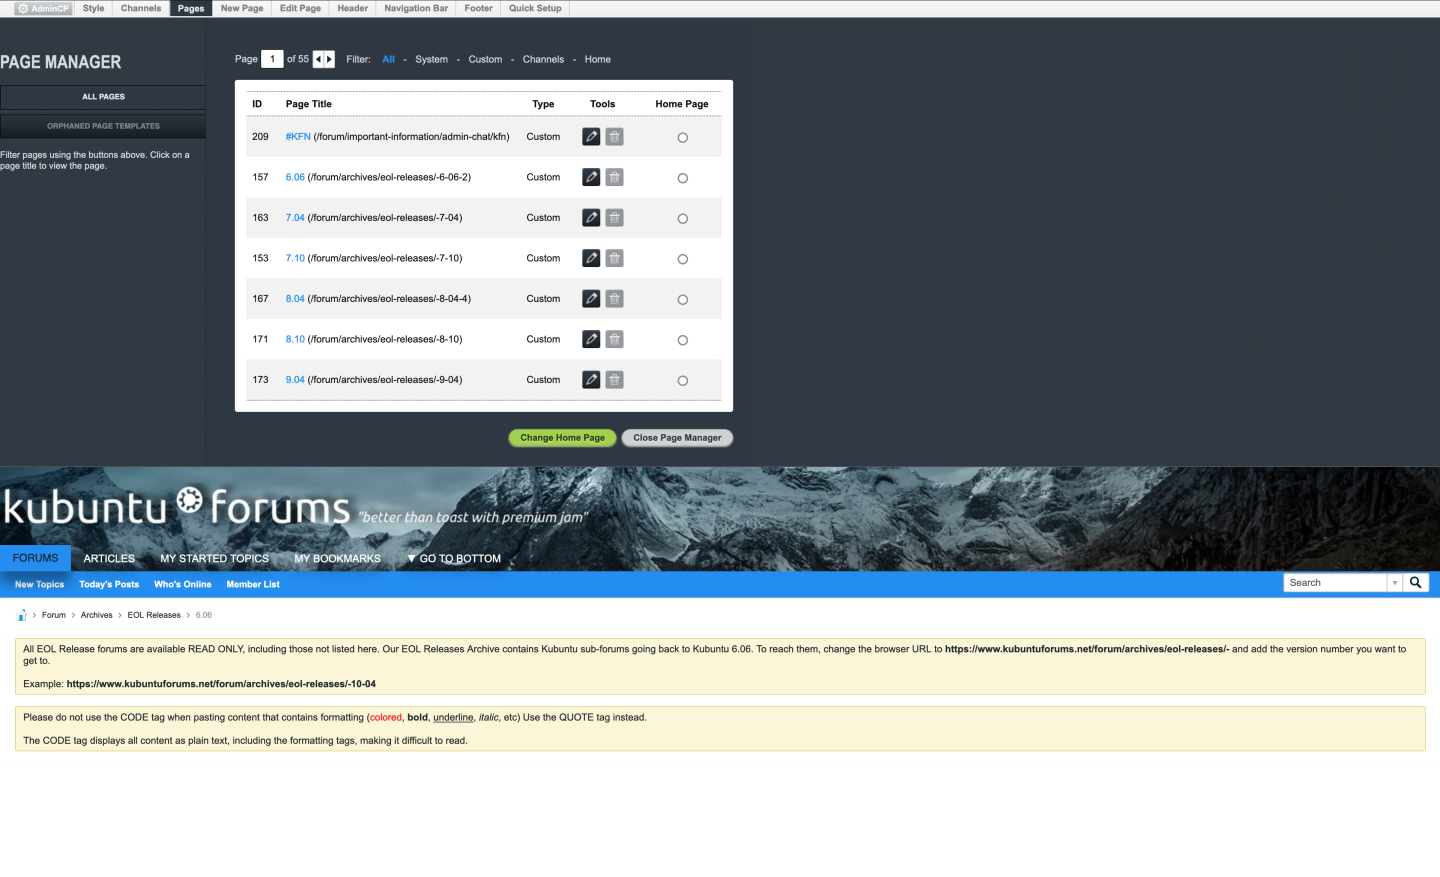The width and height of the screenshot is (1440, 877).
Task: Open the 8.04 page title link
Action: [x=295, y=298]
